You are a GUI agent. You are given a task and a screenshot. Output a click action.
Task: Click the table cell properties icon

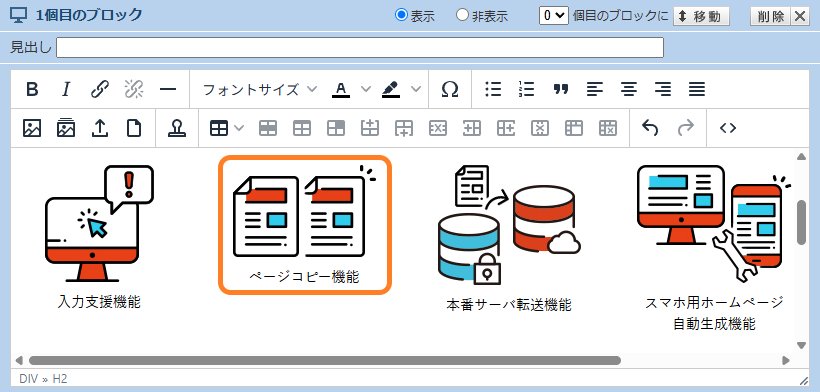pyautogui.click(x=336, y=128)
